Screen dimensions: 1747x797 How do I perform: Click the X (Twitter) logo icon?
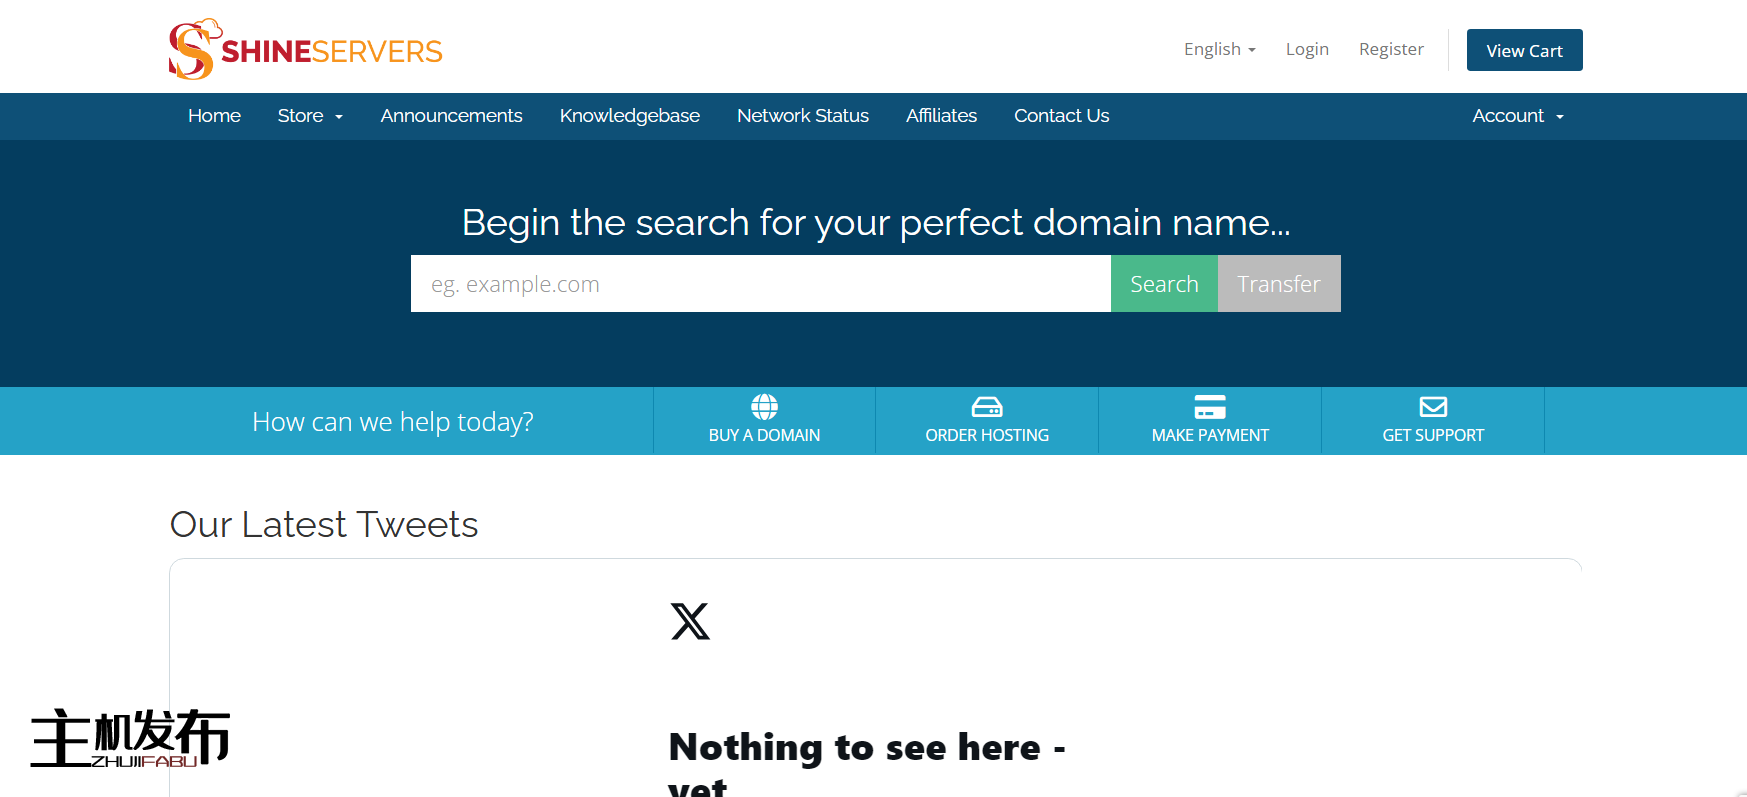(x=690, y=621)
